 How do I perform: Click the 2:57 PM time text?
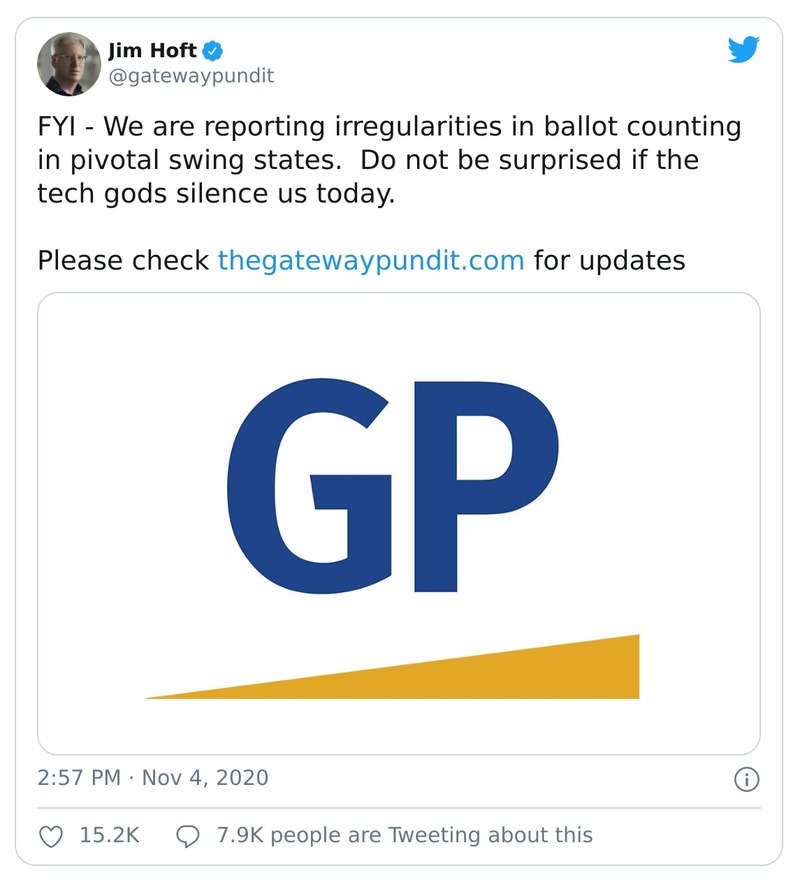(78, 777)
